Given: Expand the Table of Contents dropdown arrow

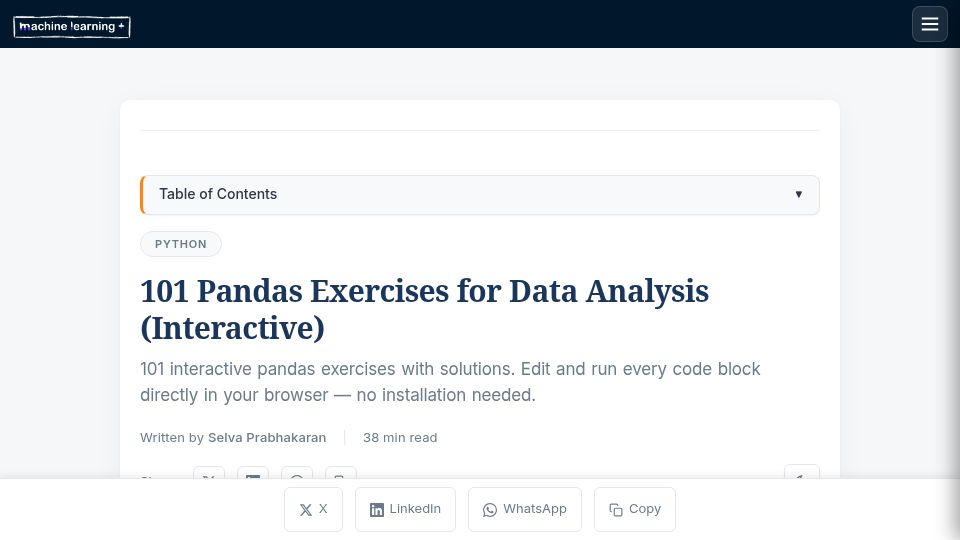Looking at the screenshot, I should click(798, 194).
